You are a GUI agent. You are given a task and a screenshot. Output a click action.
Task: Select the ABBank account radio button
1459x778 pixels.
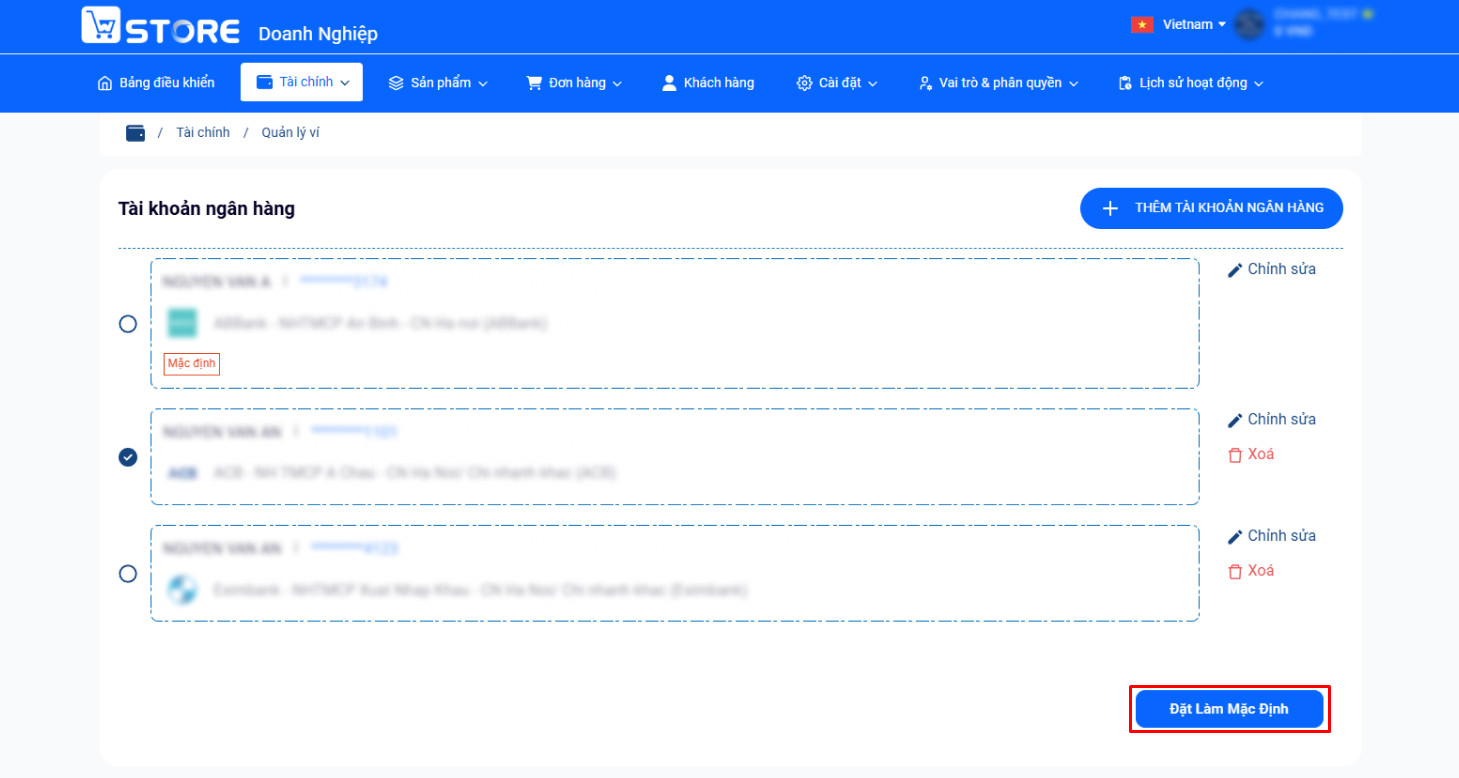coord(128,324)
